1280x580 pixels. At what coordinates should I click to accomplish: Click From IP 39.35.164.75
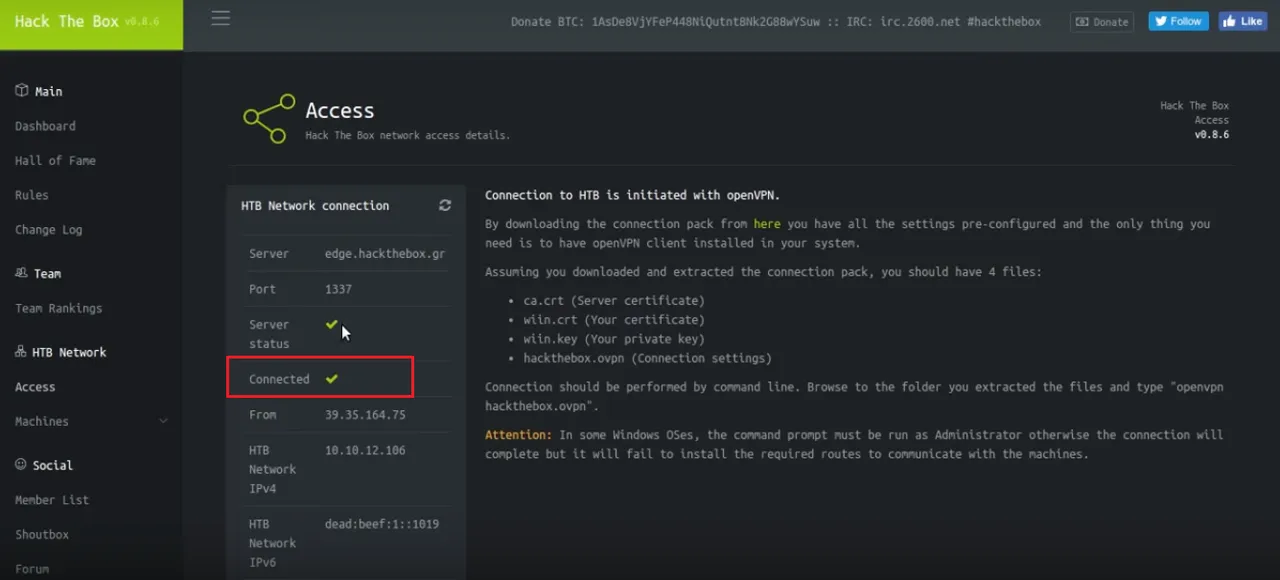[x=365, y=415]
